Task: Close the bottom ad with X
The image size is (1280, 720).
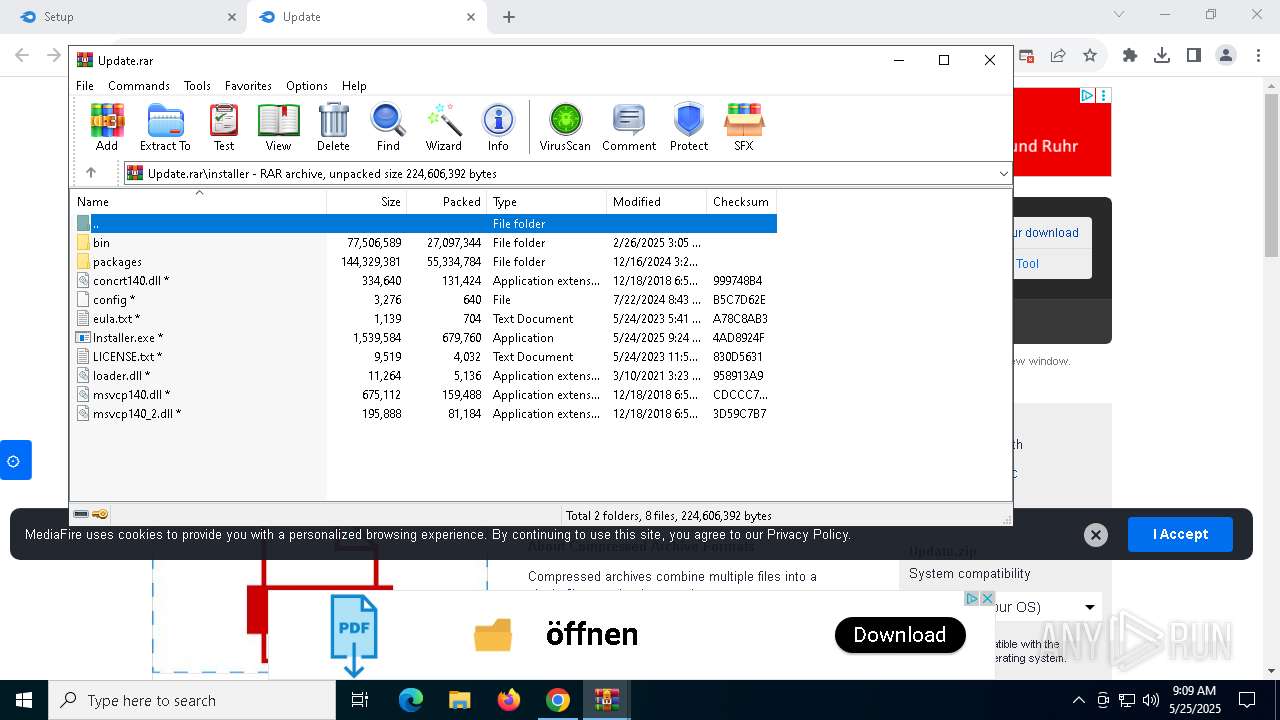Action: click(x=987, y=598)
